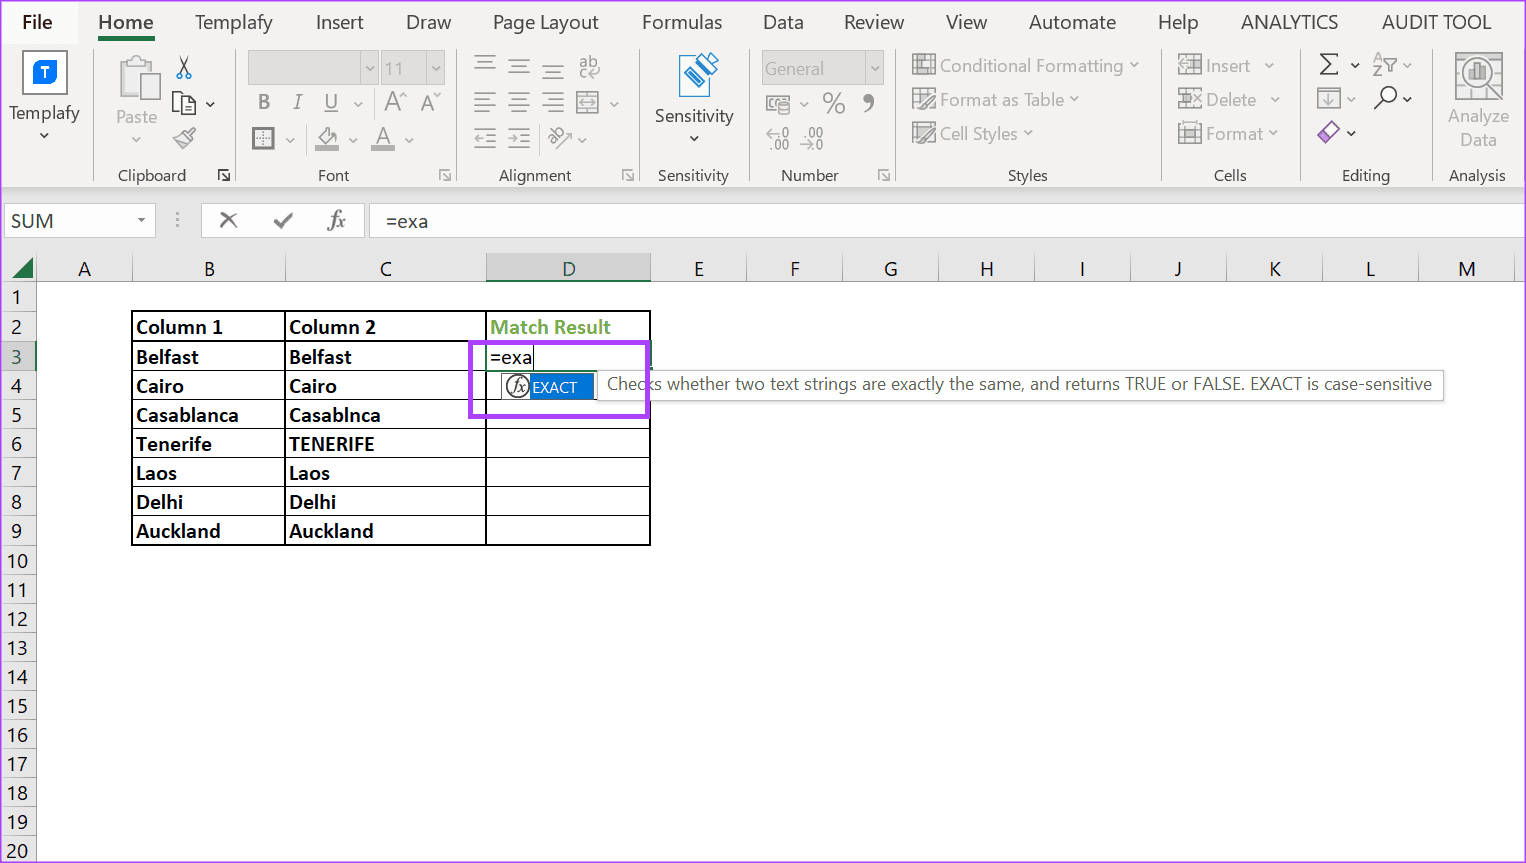Increase font size with larger A icon
This screenshot has height=863, width=1526.
(395, 102)
